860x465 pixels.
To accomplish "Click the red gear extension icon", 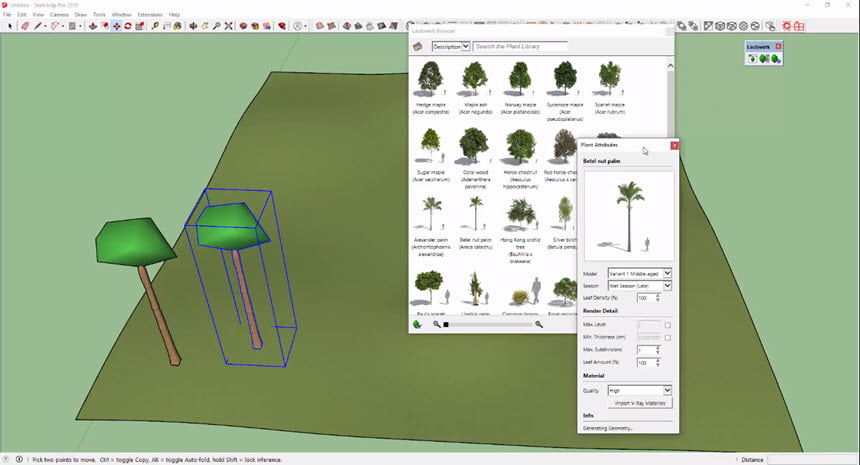I will (x=787, y=26).
